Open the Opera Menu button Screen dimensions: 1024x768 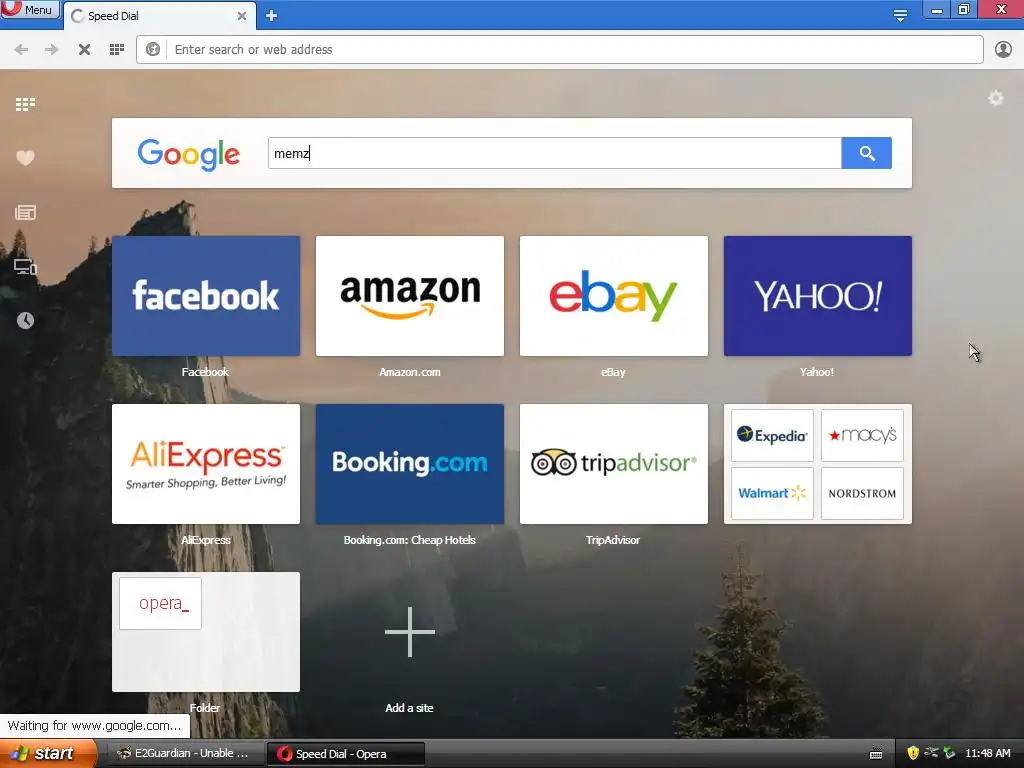pos(30,10)
